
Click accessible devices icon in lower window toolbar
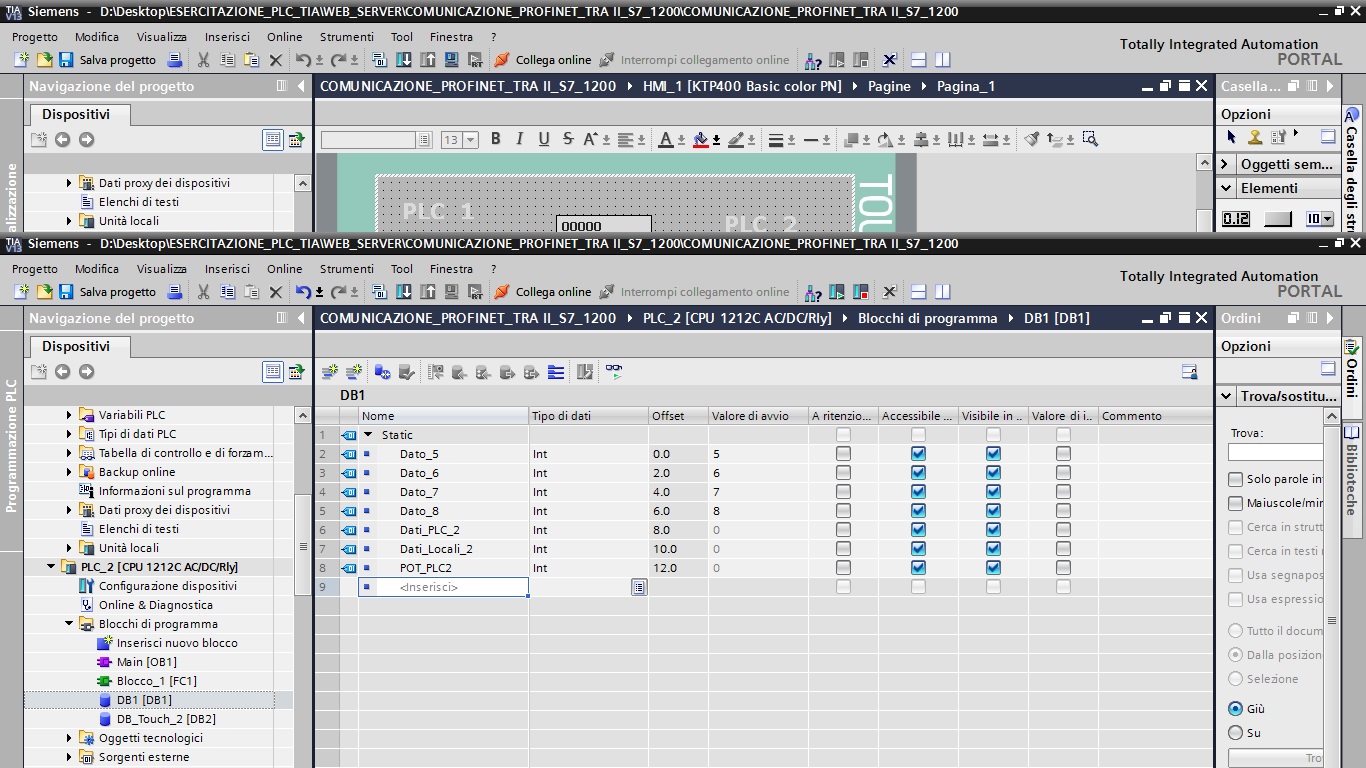pos(813,292)
